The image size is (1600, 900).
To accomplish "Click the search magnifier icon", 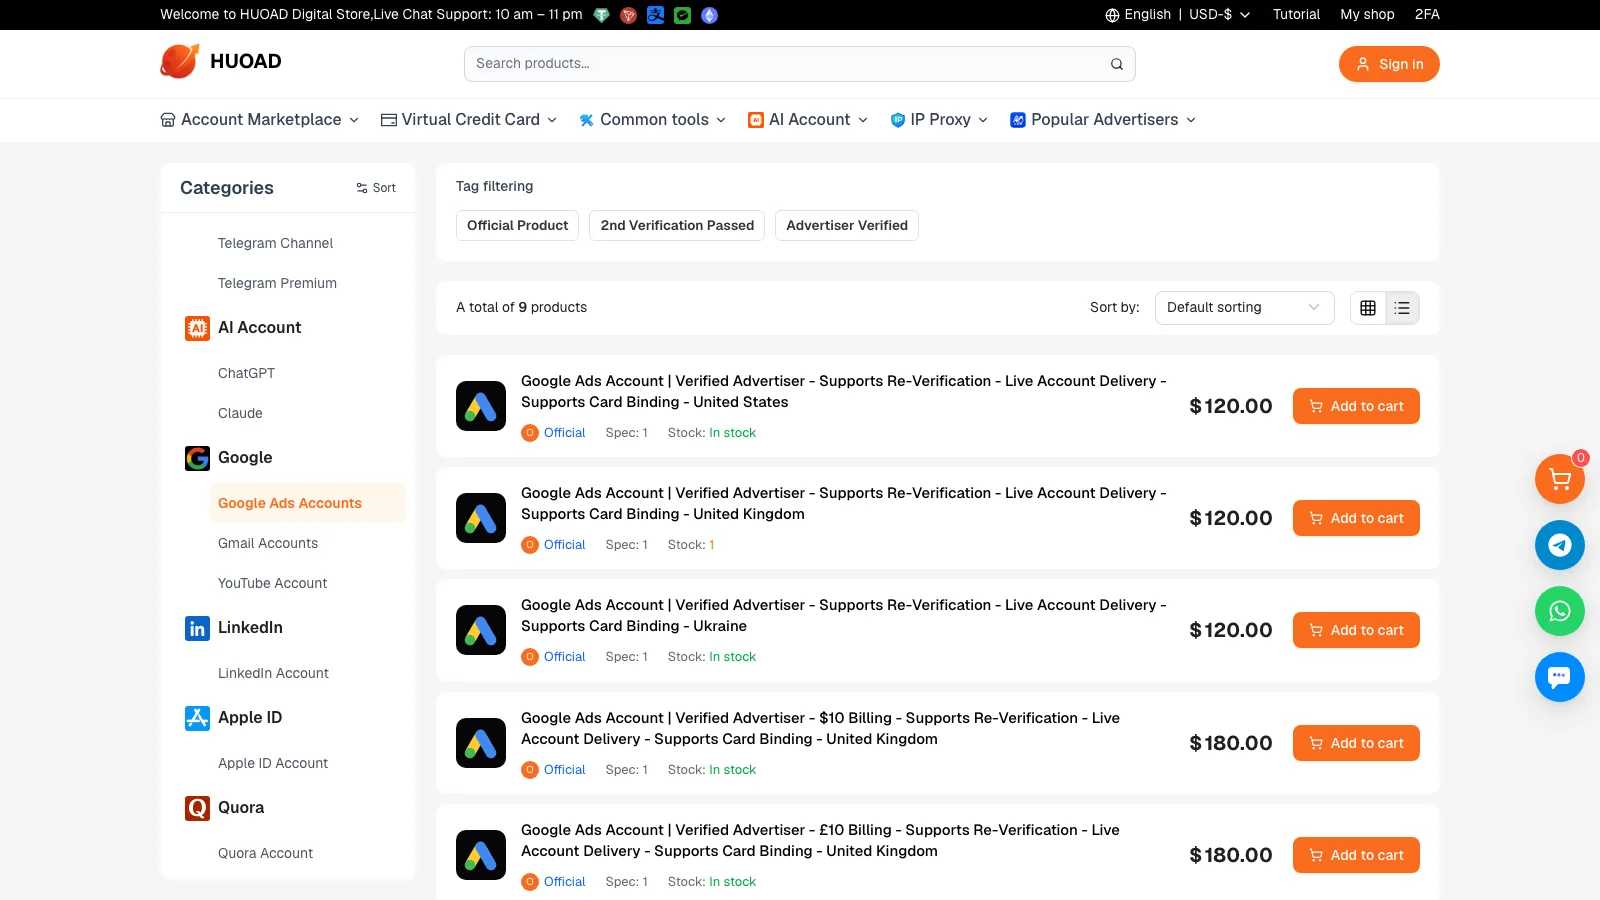I will (1117, 64).
